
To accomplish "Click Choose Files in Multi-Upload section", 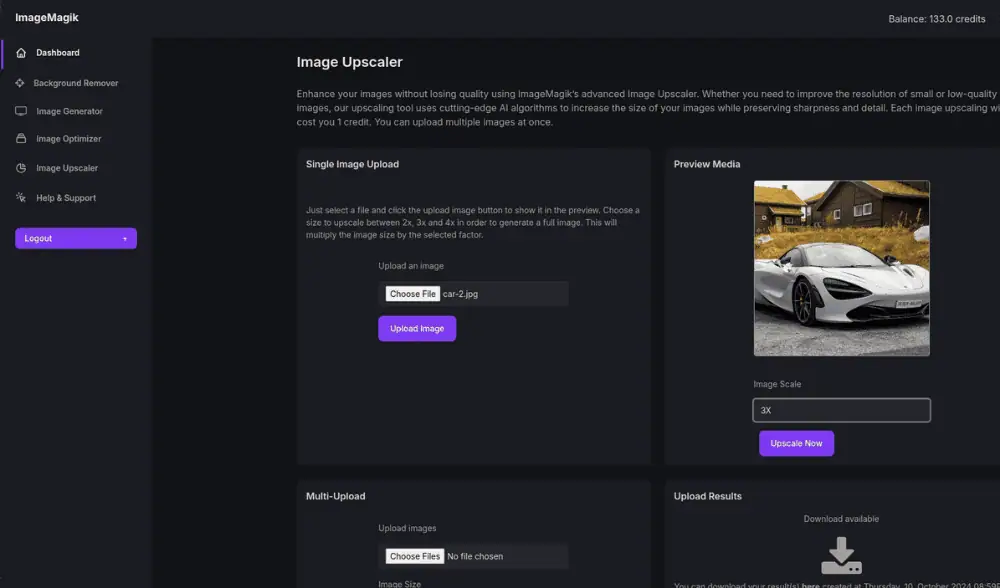I will 415,556.
